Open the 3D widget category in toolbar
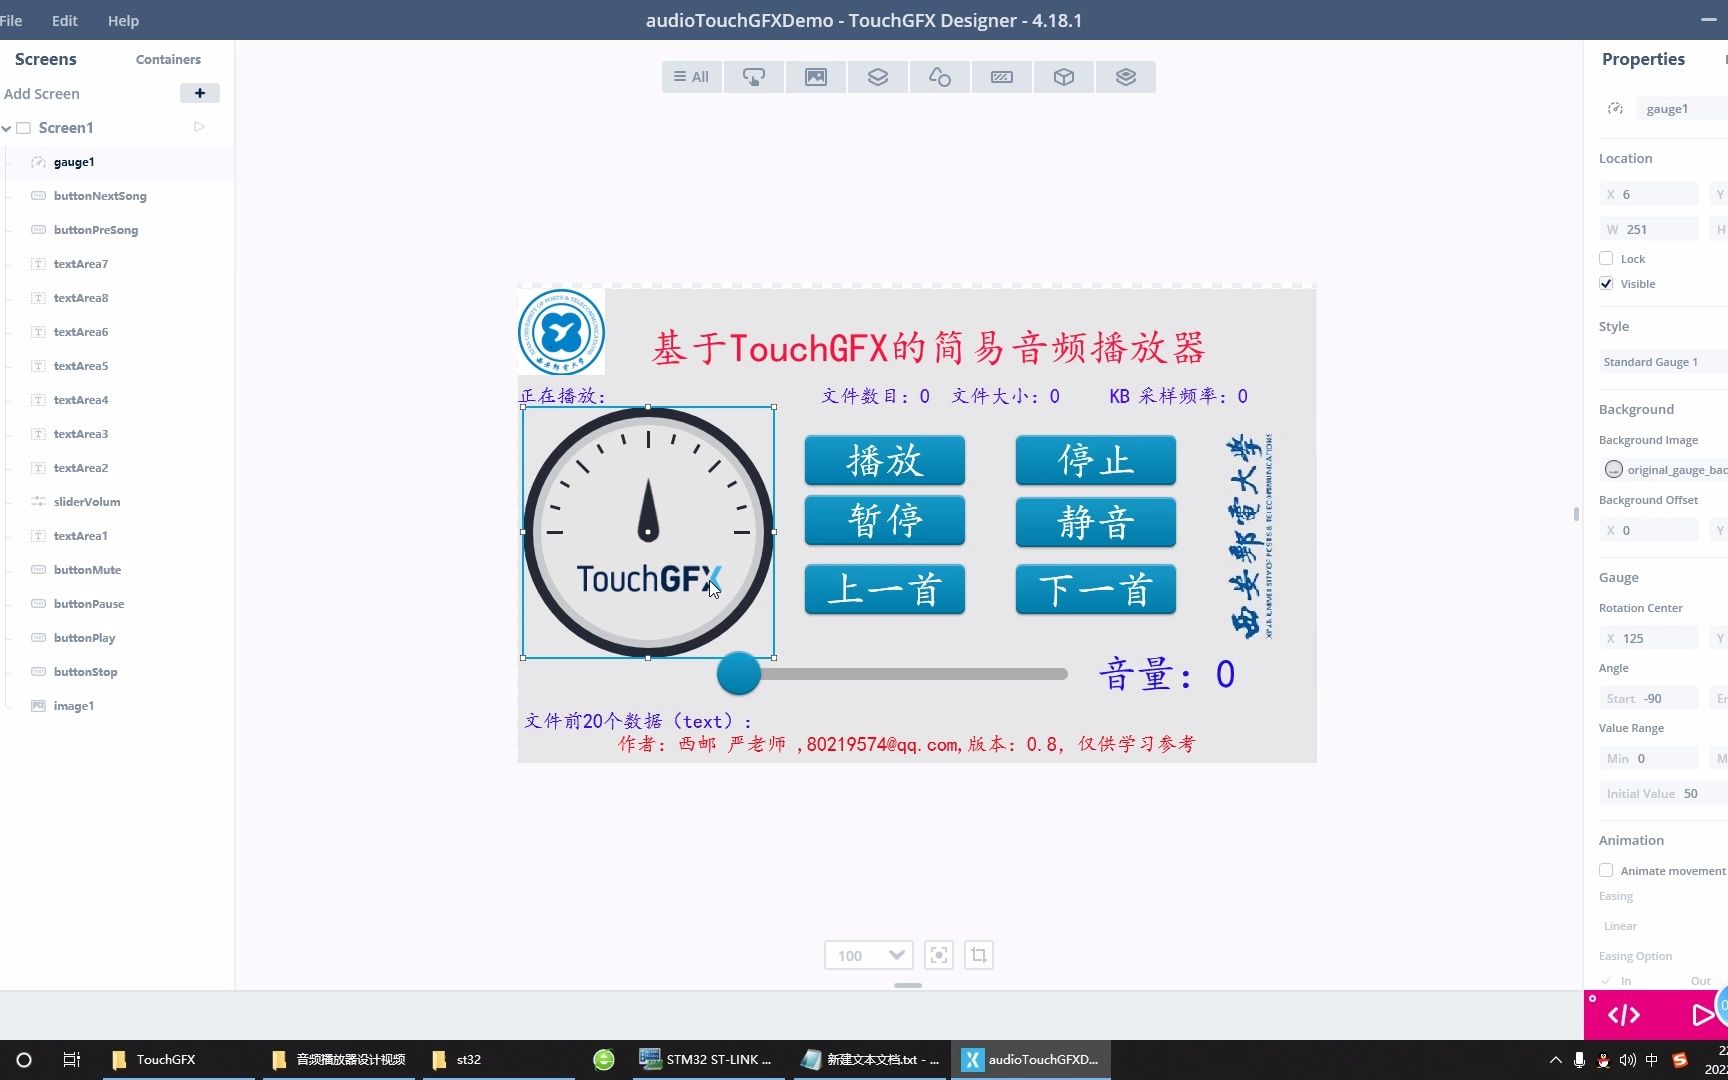This screenshot has height=1080, width=1728. 1063,76
